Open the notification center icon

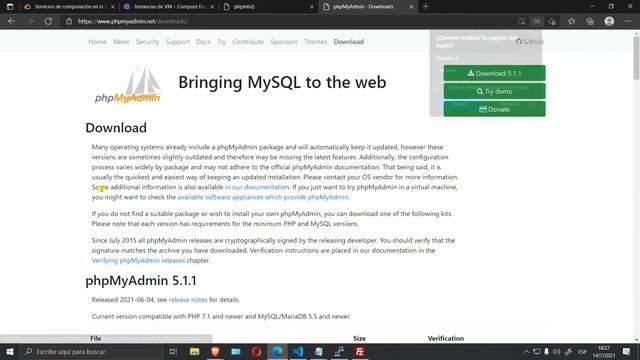click(x=627, y=351)
